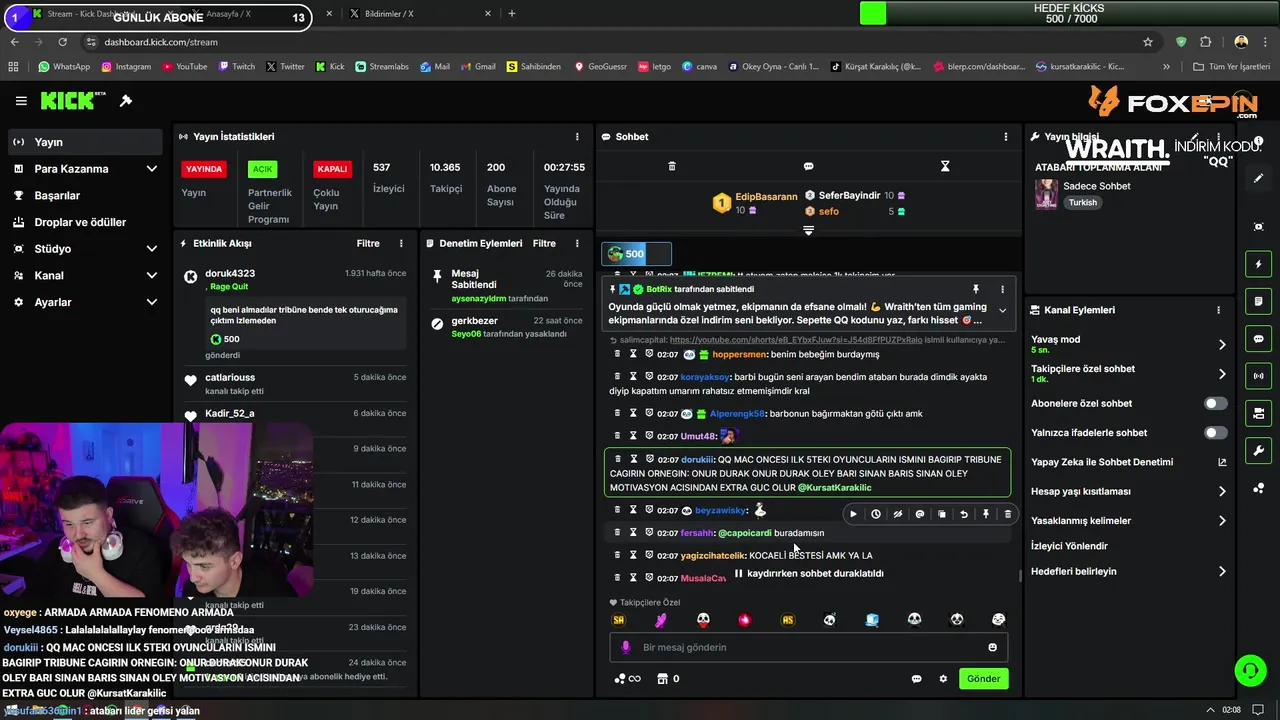This screenshot has height=720, width=1280.
Task: Click İzleyici Yönlendir option
Action: coord(1069,546)
